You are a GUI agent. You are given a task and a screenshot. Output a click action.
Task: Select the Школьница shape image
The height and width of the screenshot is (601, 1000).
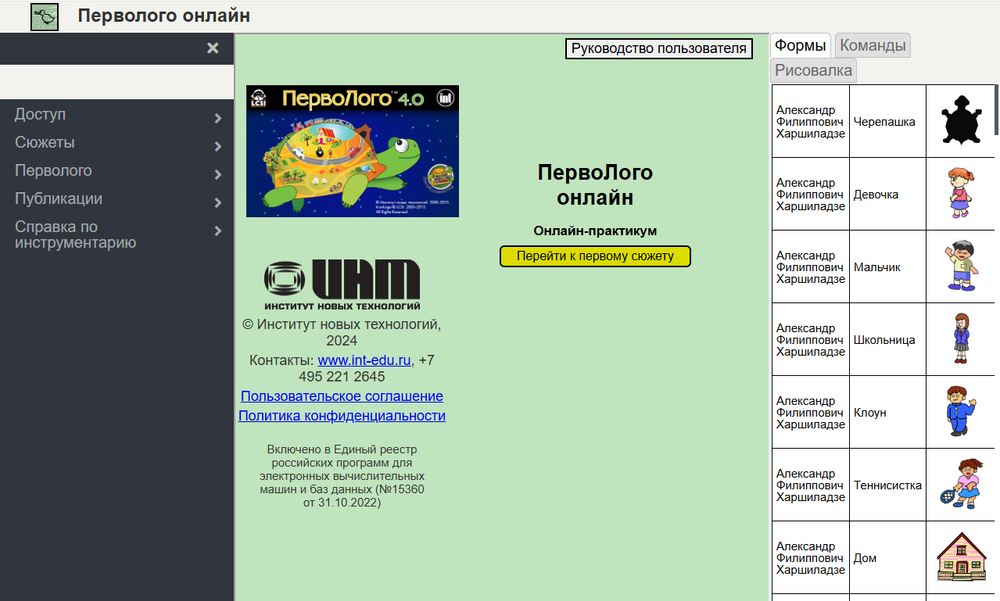[x=961, y=339]
